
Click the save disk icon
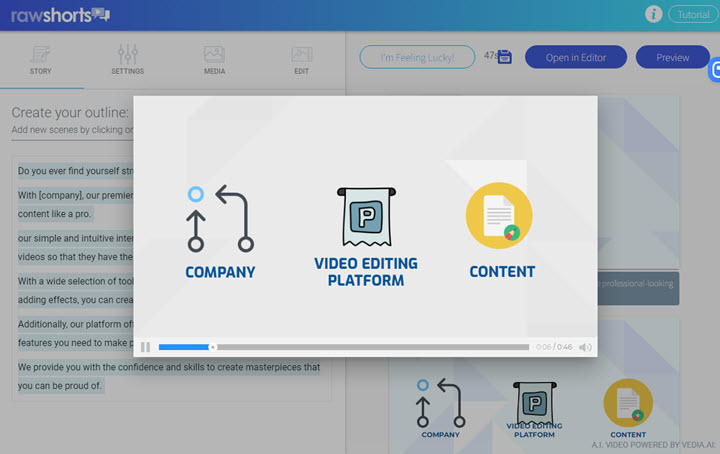pyautogui.click(x=505, y=57)
